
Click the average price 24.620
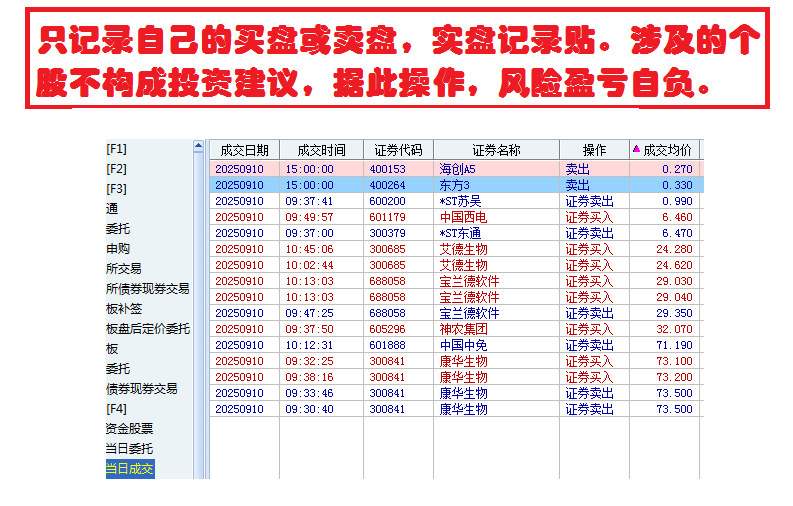pos(674,265)
